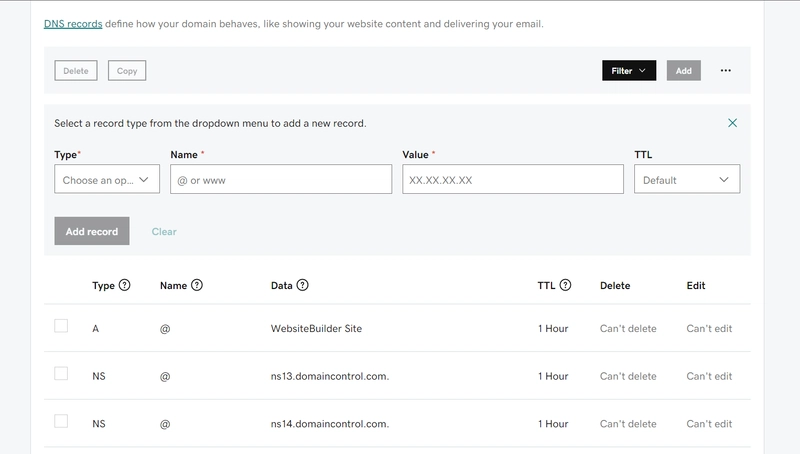The height and width of the screenshot is (454, 800).
Task: Click the help icon next to Data column
Action: click(x=303, y=285)
